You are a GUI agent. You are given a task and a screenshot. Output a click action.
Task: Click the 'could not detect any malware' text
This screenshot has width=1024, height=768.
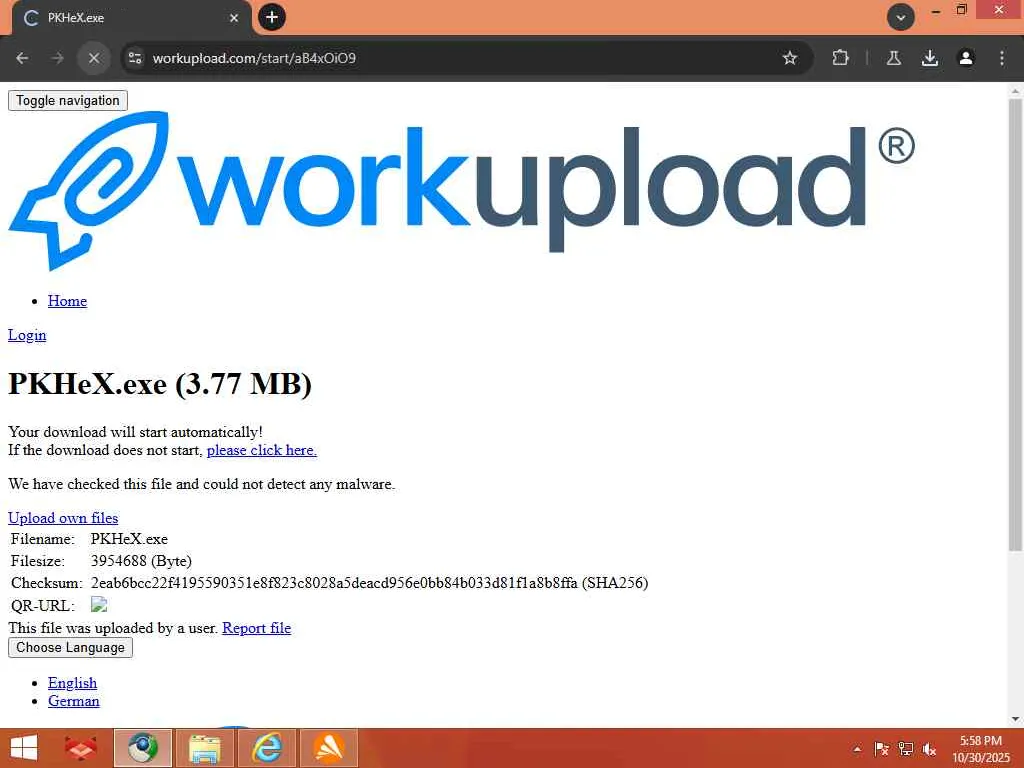click(x=298, y=484)
